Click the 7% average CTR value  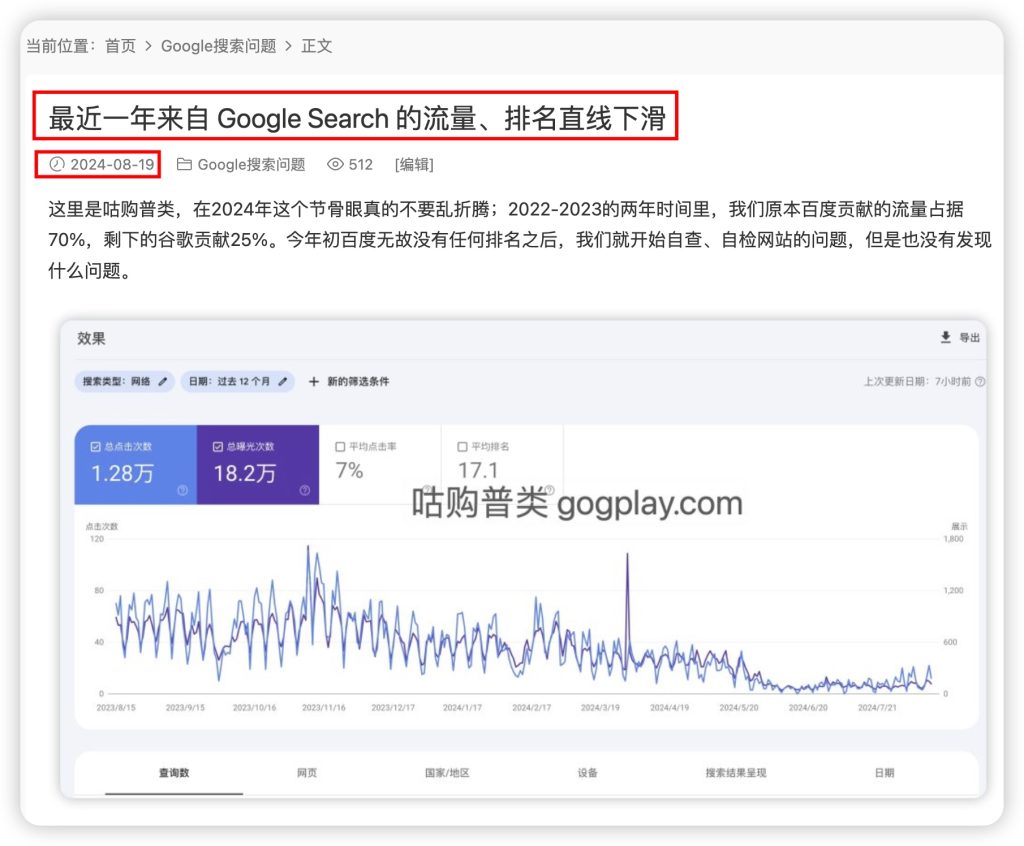(349, 470)
